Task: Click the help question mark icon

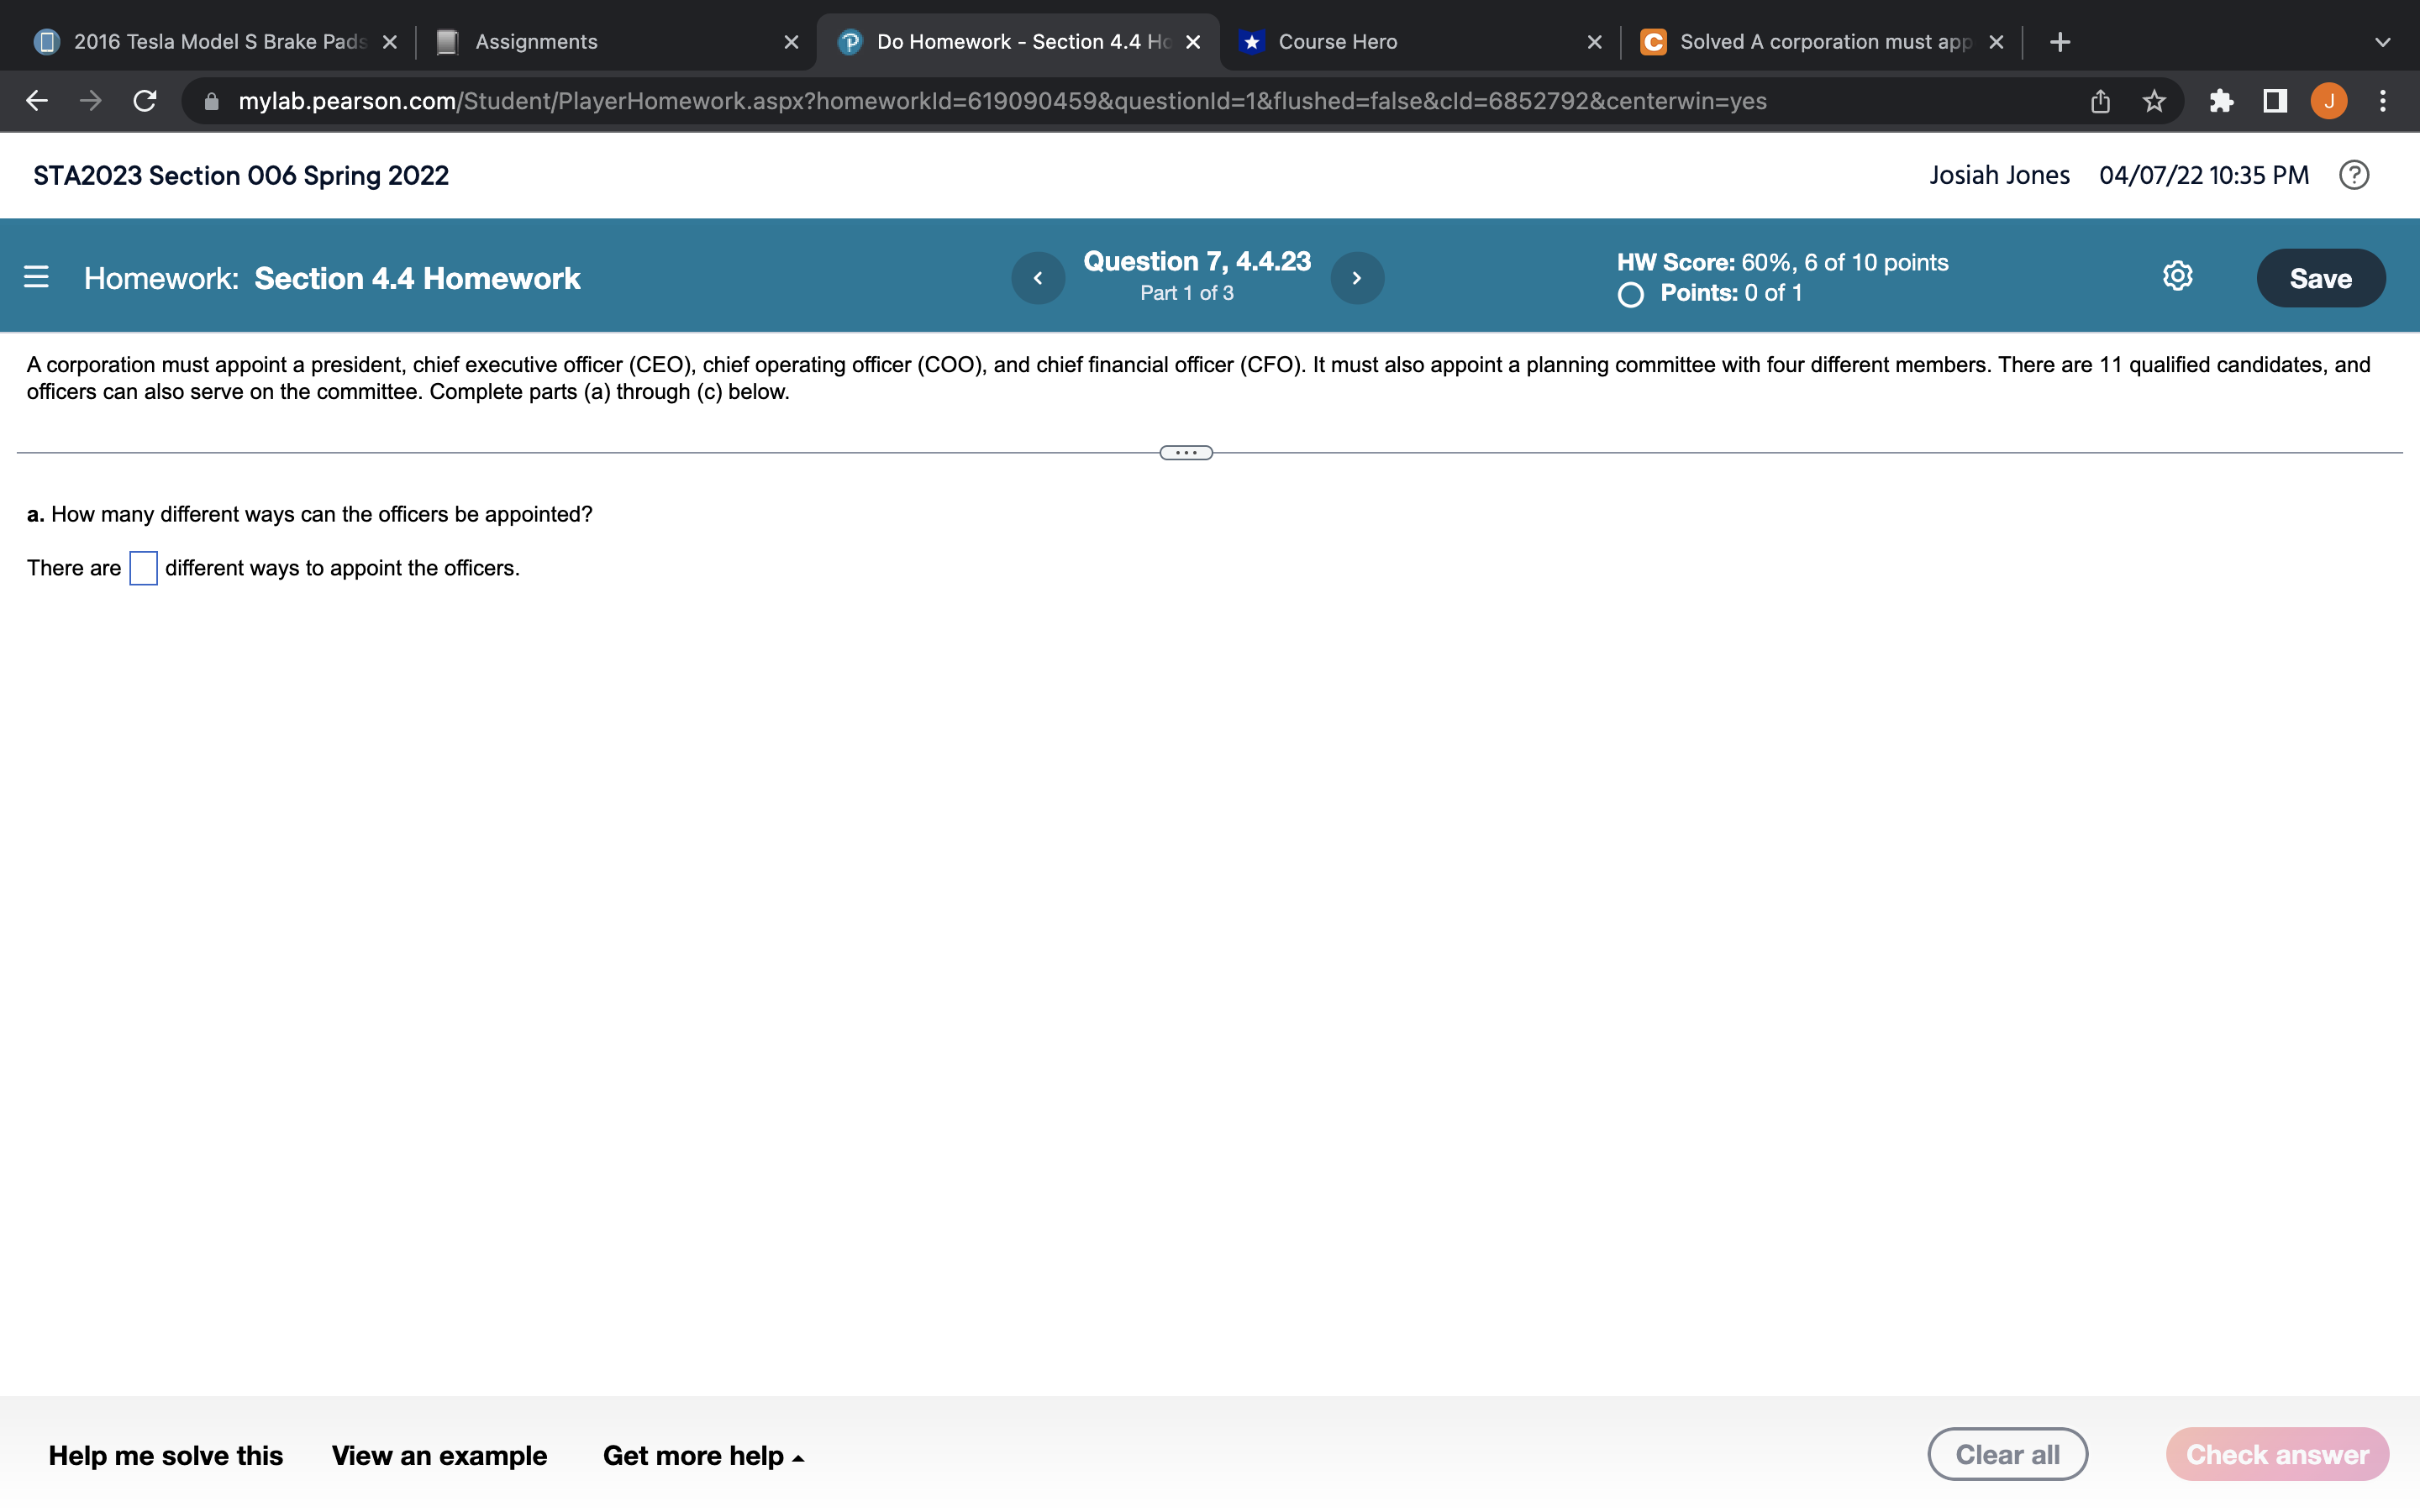Action: click(2354, 174)
